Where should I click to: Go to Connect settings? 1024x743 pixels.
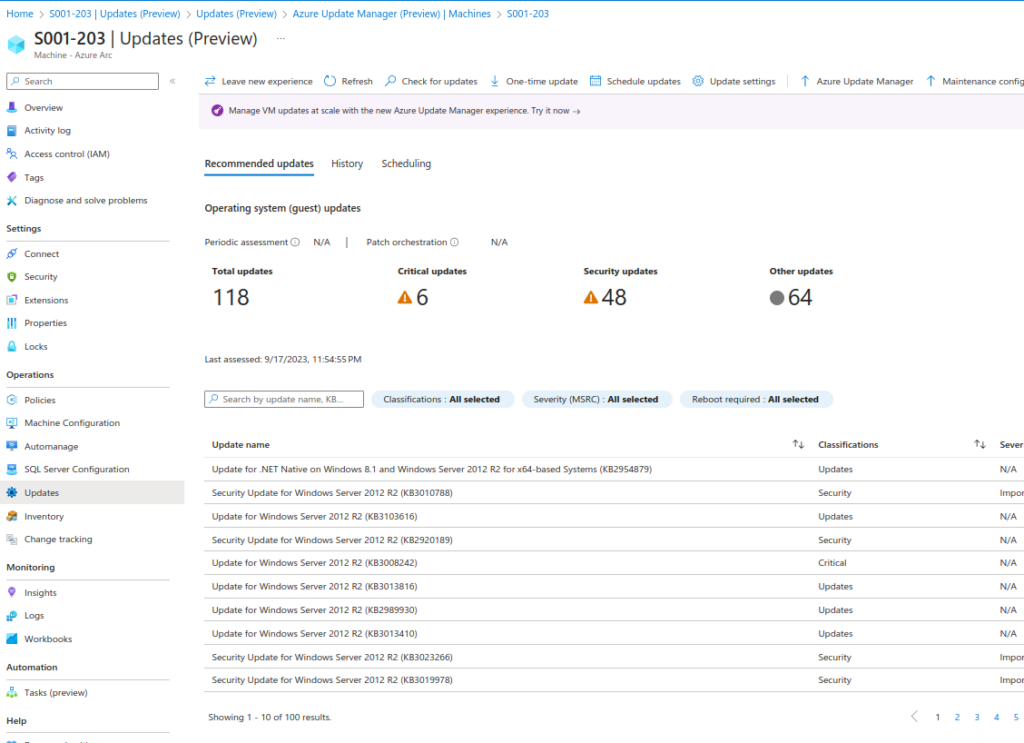(41, 254)
